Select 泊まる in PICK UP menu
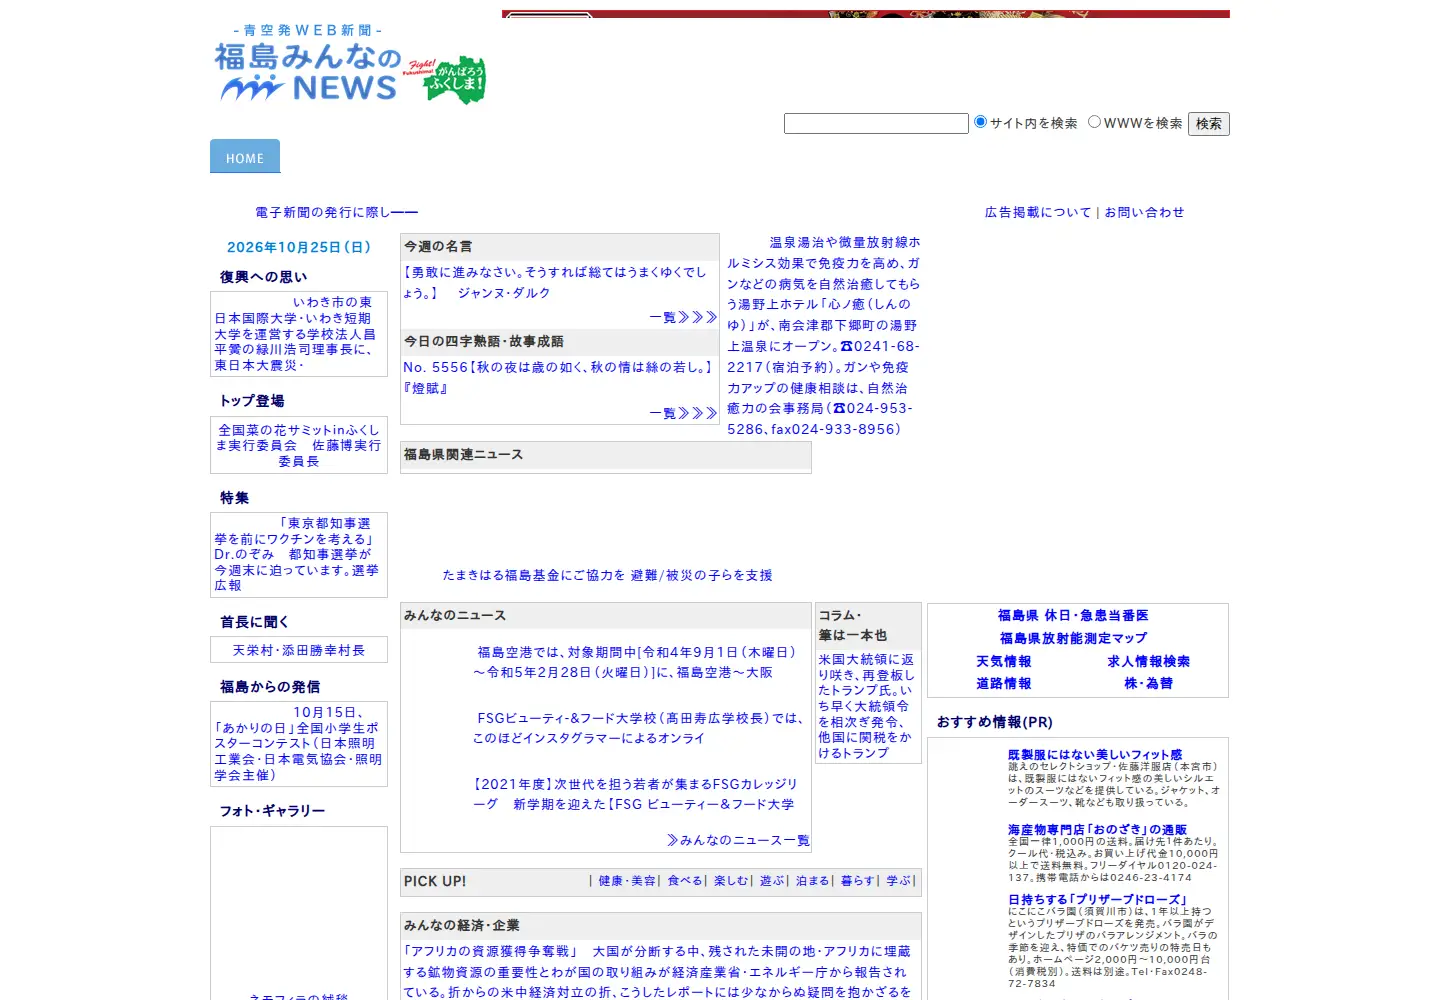 pyautogui.click(x=813, y=881)
